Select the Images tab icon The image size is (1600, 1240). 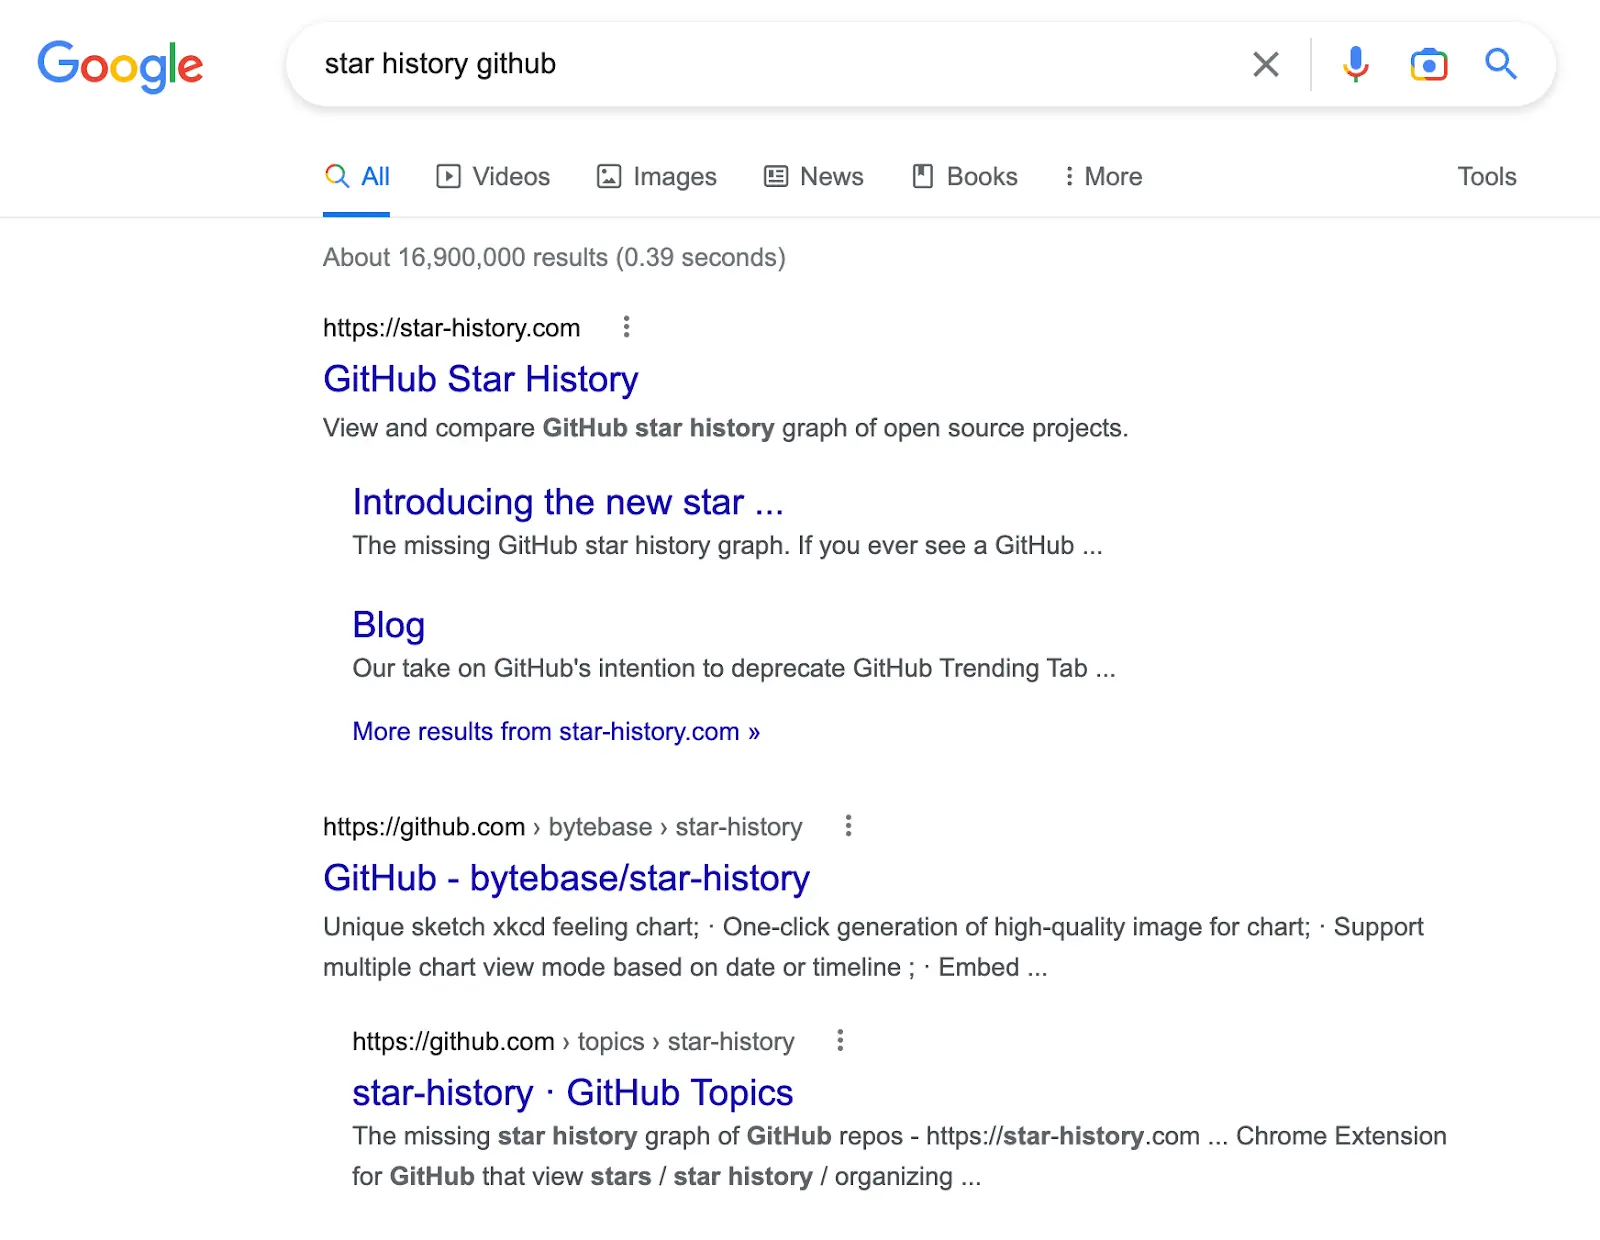[x=608, y=176]
